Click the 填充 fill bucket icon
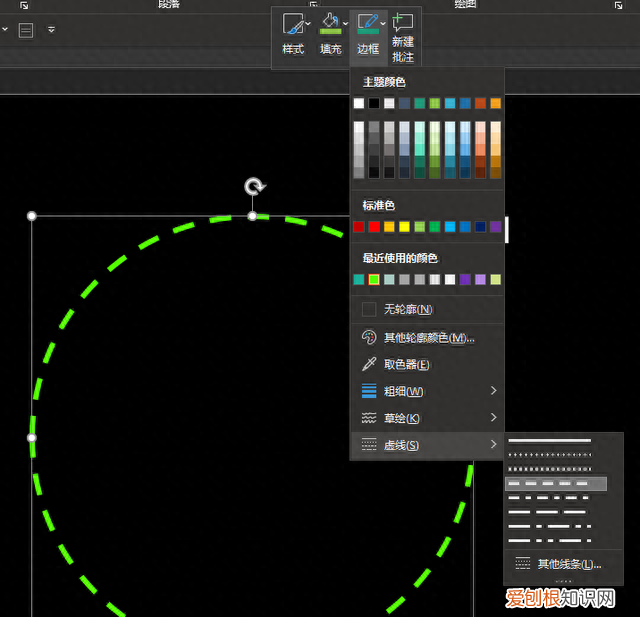640x617 pixels. [x=329, y=24]
